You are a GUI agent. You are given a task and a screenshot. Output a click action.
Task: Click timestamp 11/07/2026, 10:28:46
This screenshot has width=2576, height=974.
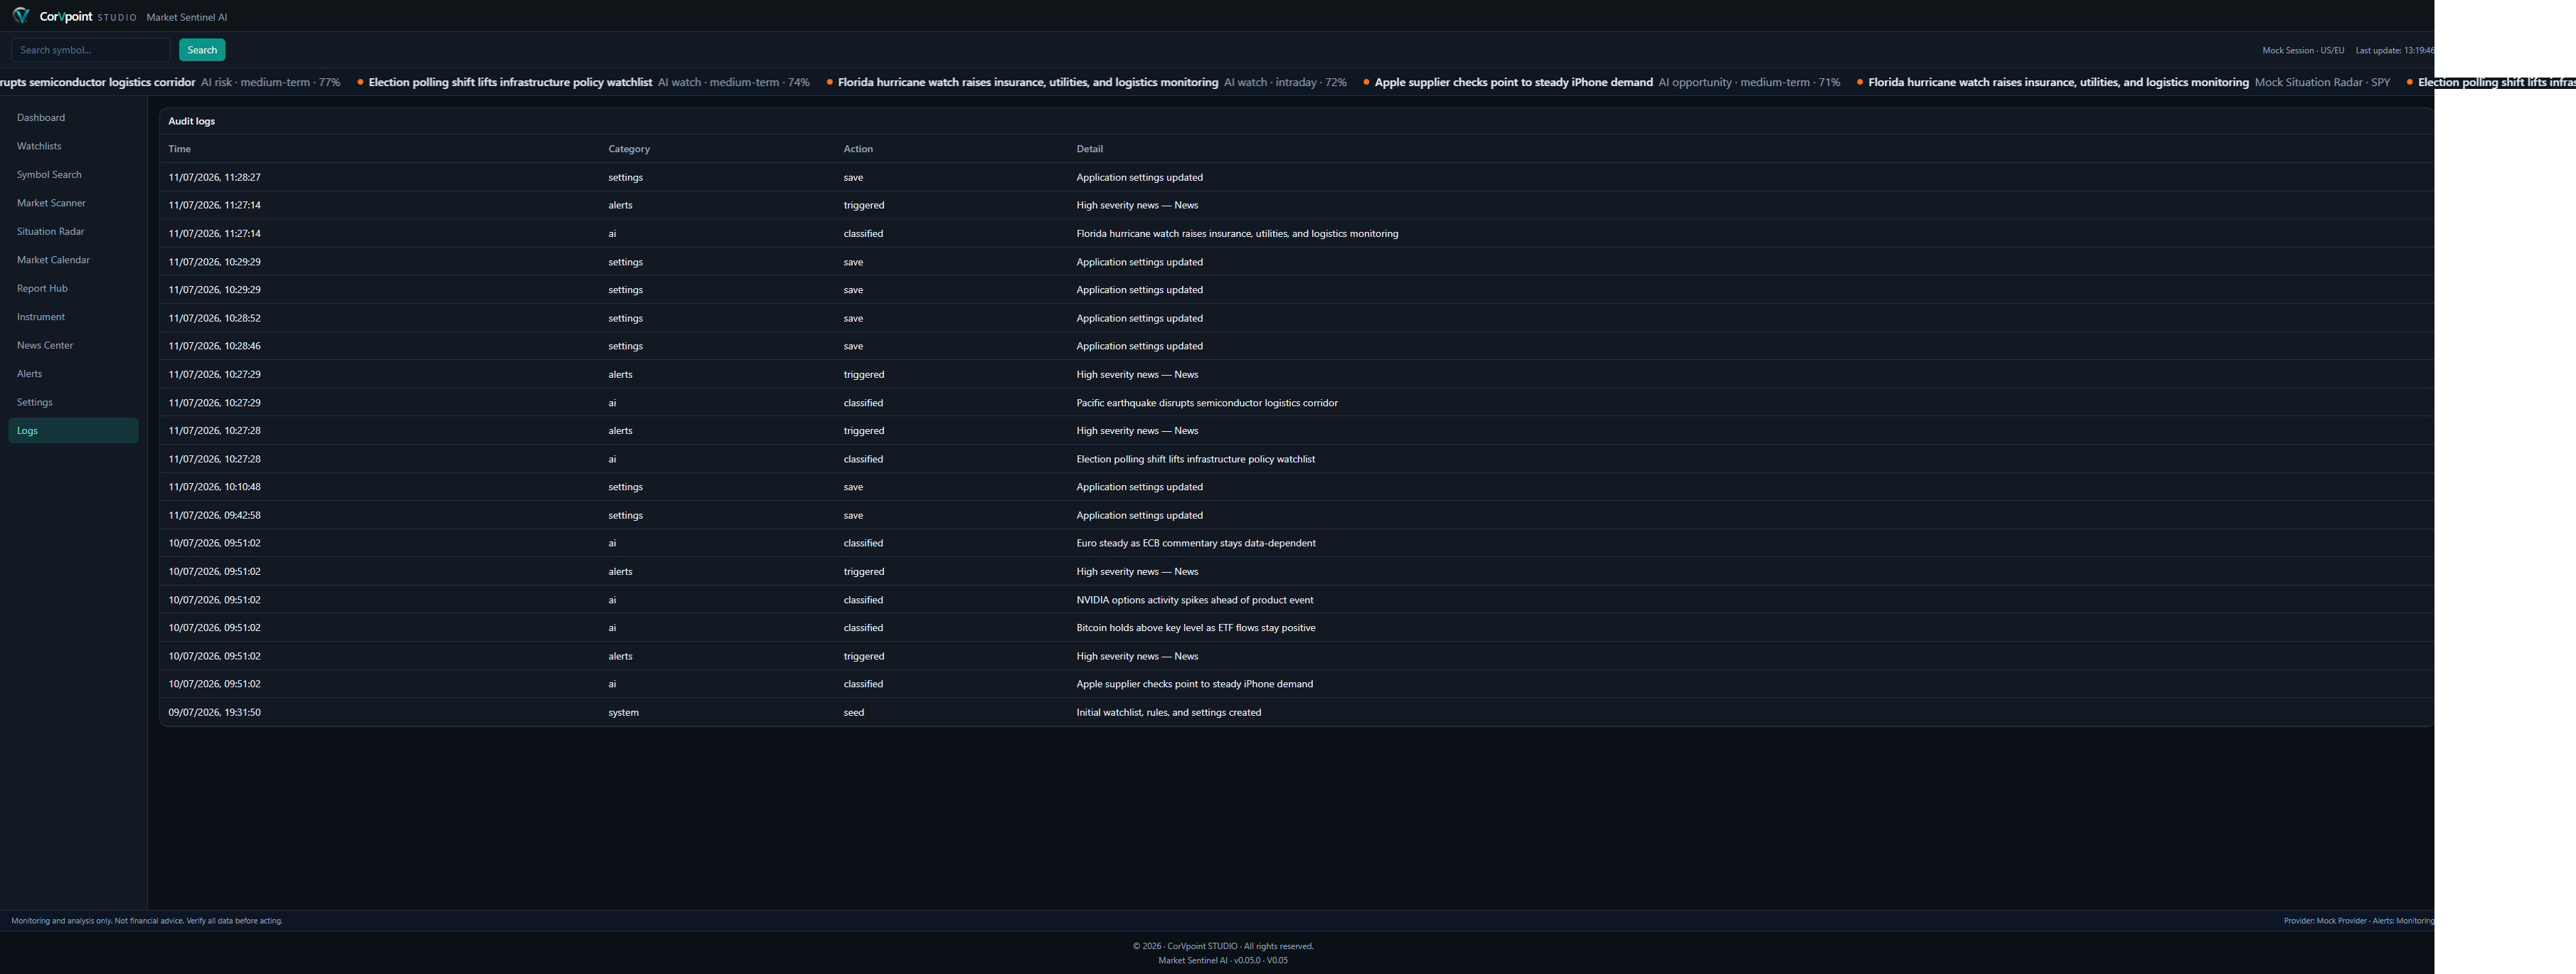[214, 346]
